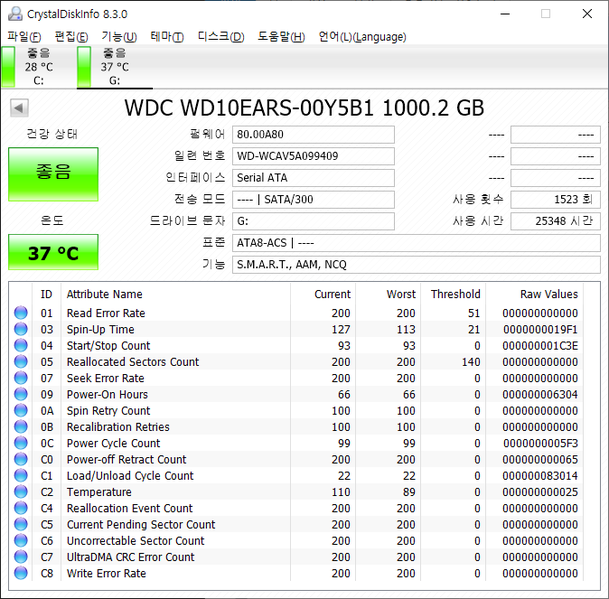Click the drive letter field G:
This screenshot has width=609, height=599.
[313, 221]
